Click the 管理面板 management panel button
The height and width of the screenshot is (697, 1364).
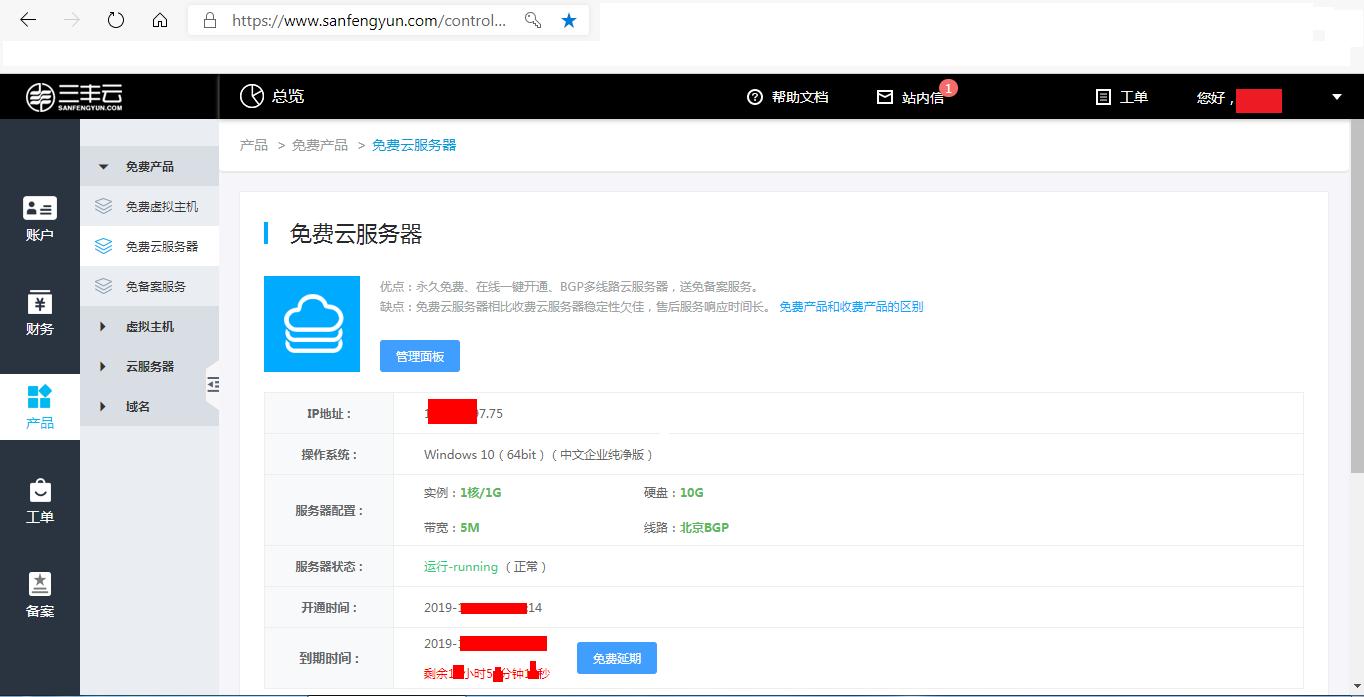pos(419,355)
